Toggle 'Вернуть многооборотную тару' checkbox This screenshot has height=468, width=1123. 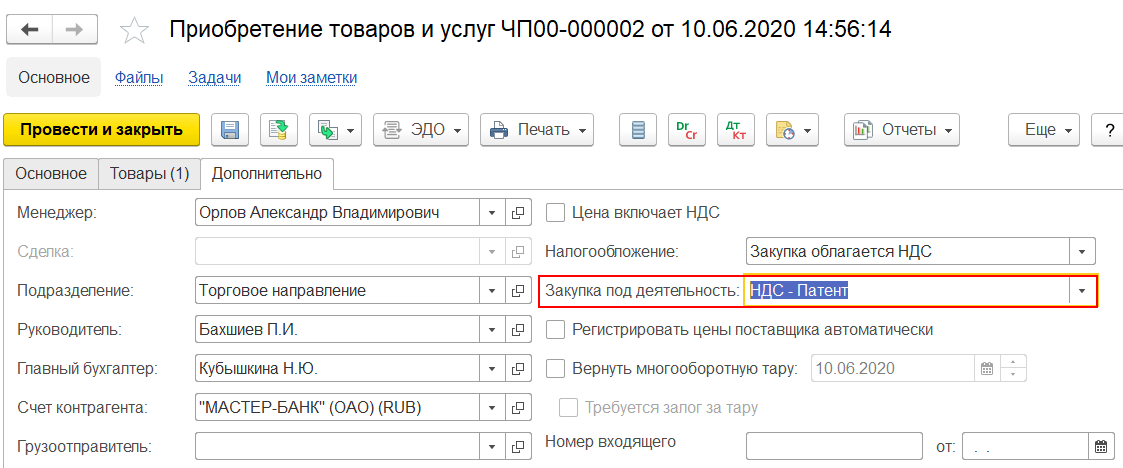point(556,368)
